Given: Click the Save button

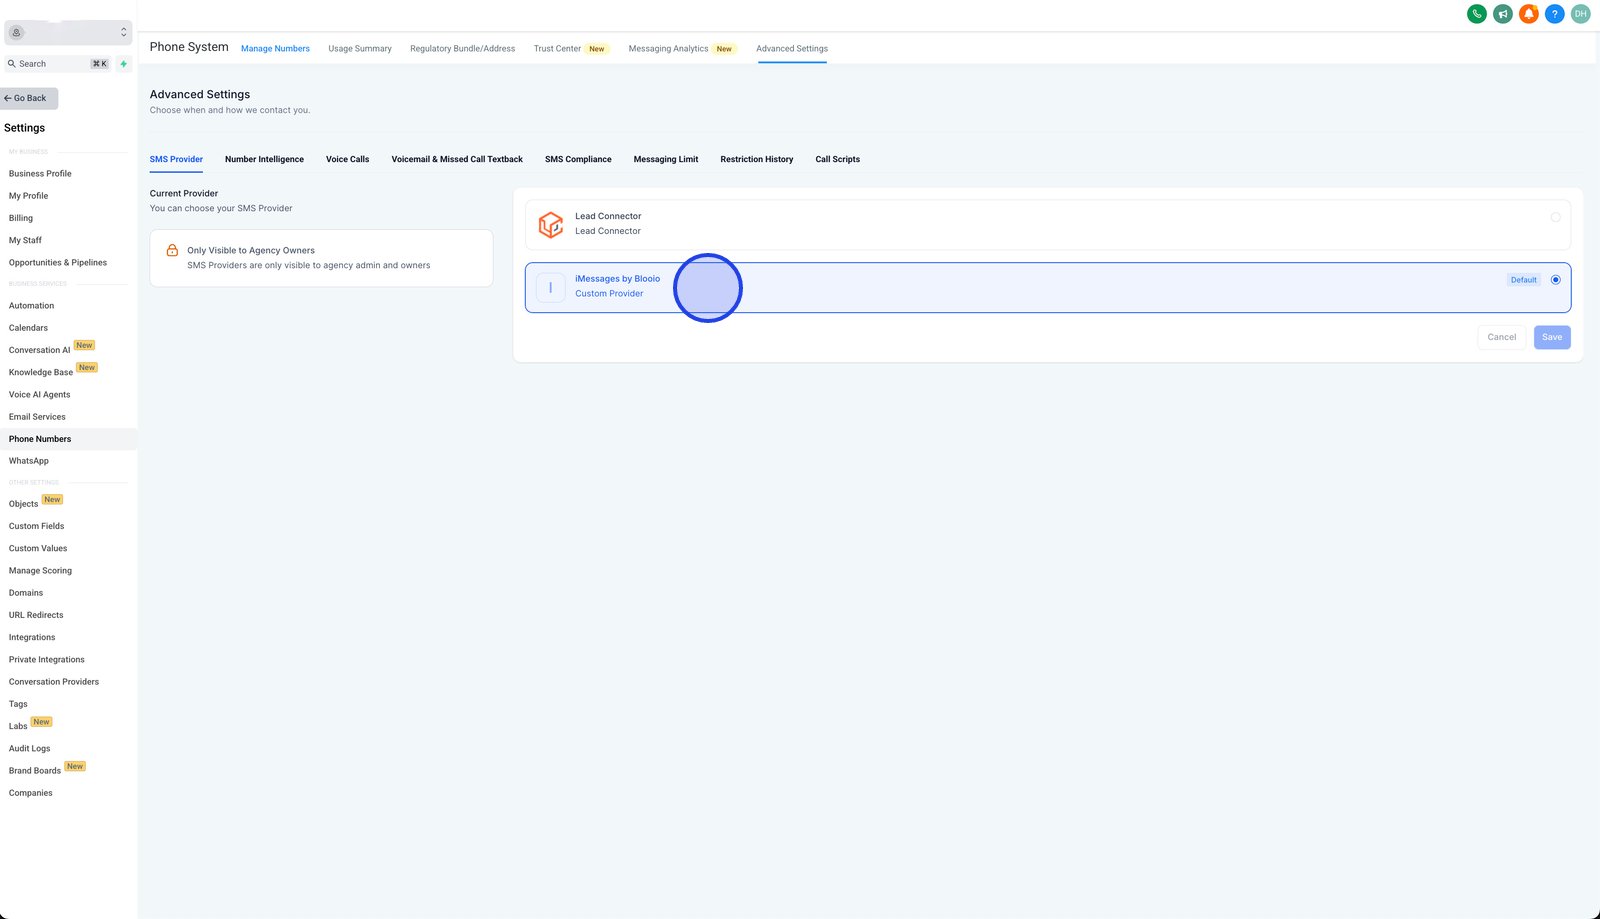Looking at the screenshot, I should coord(1552,337).
